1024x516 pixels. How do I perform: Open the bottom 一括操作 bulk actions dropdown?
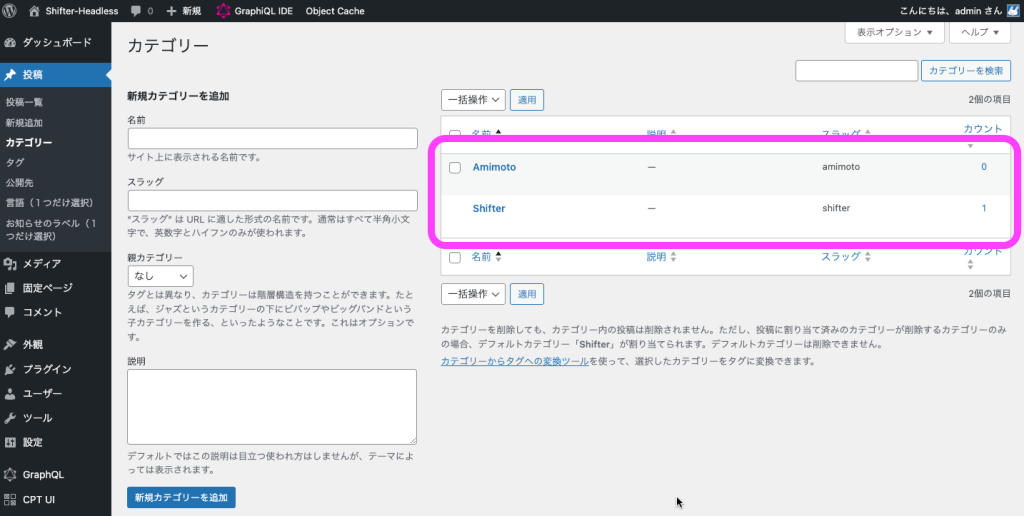coord(473,294)
